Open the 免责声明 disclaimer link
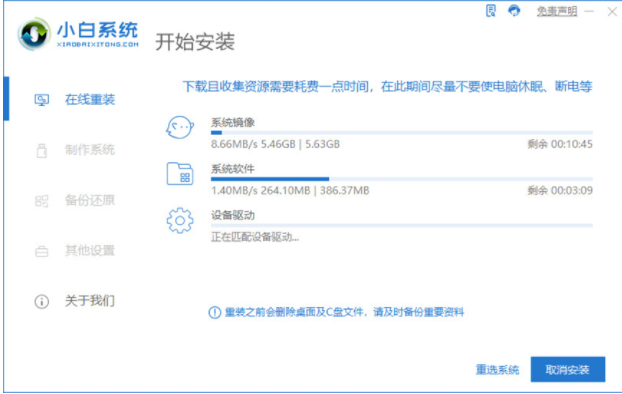Screen dimensions: 622x394 (557, 11)
